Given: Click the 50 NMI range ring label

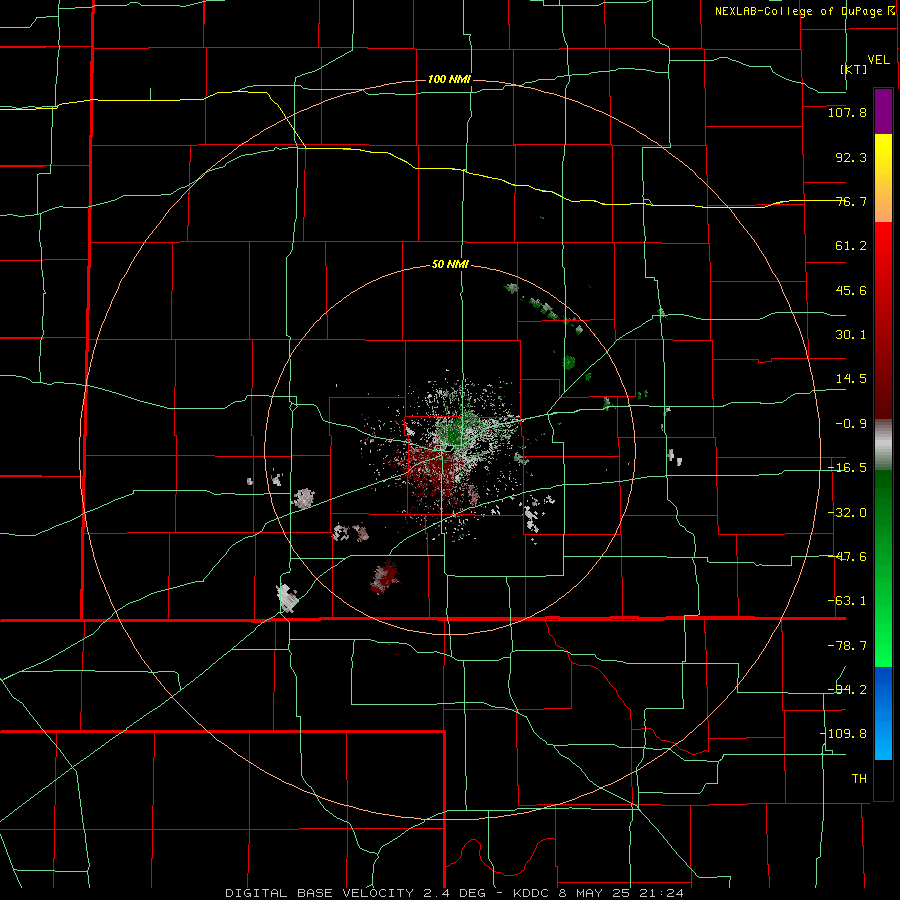Looking at the screenshot, I should [450, 264].
